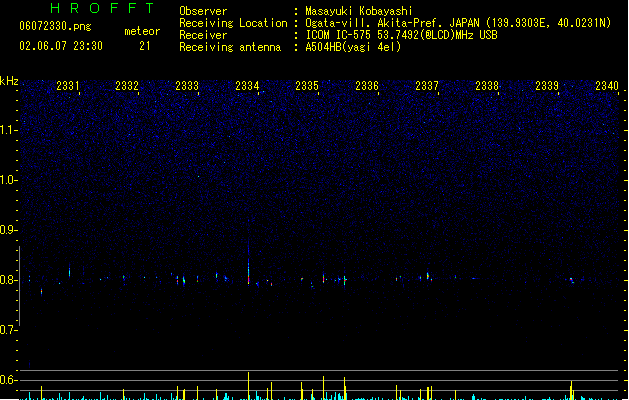The height and width of the screenshot is (400, 629).
Task: Click the Receiving antenna label
Action: pos(230,47)
